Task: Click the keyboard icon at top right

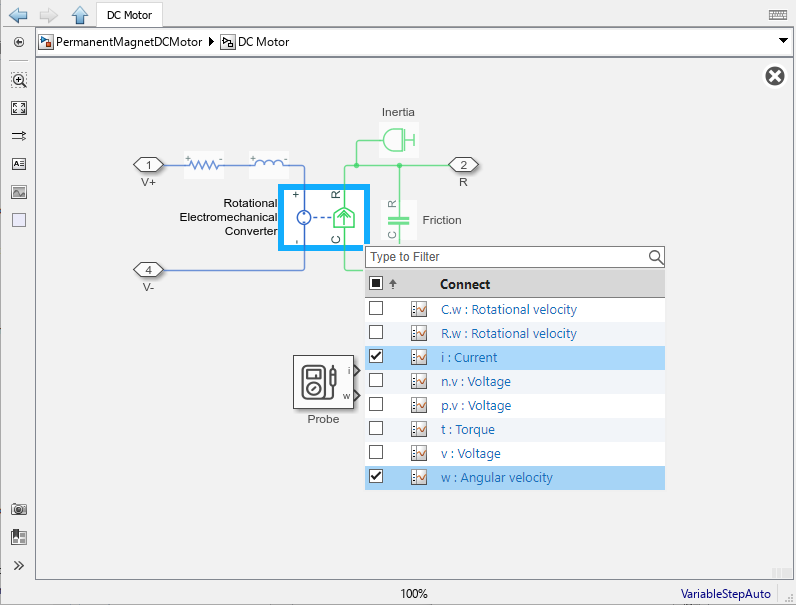Action: point(777,15)
